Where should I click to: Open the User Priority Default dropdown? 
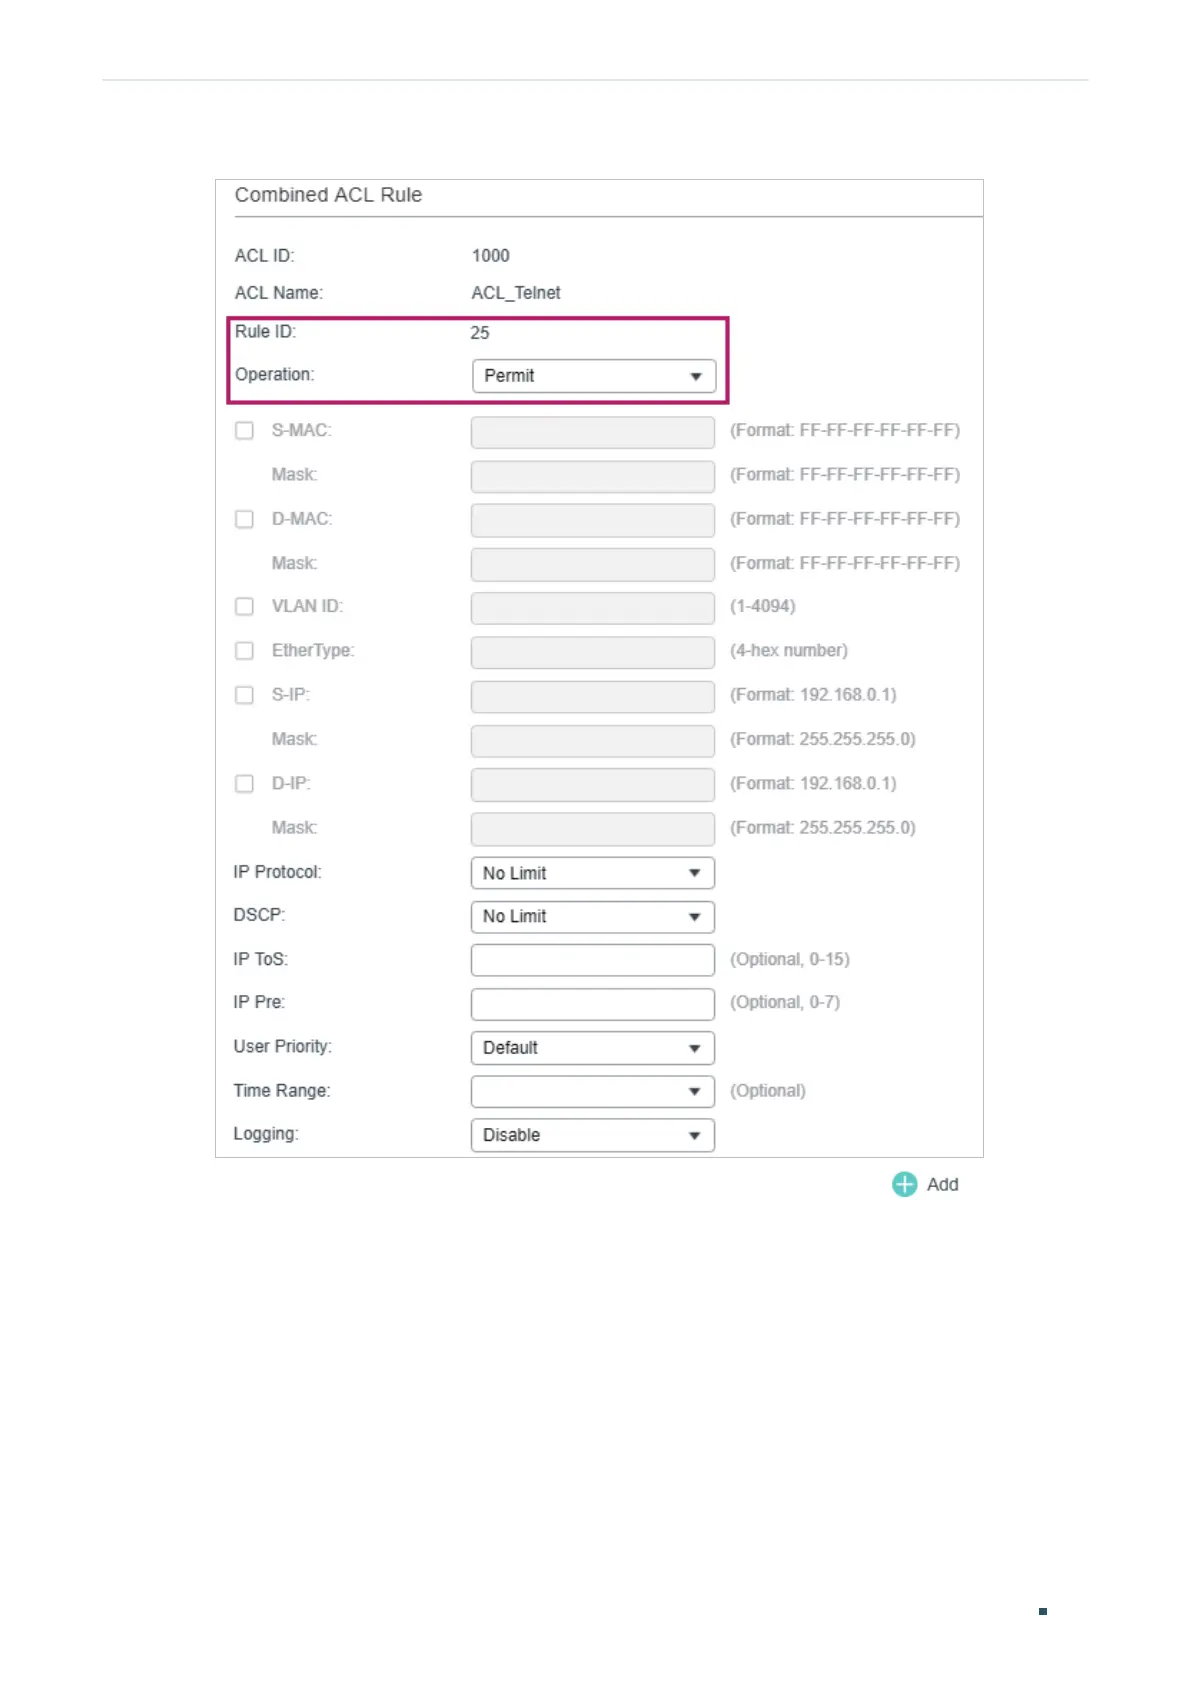(x=593, y=1048)
